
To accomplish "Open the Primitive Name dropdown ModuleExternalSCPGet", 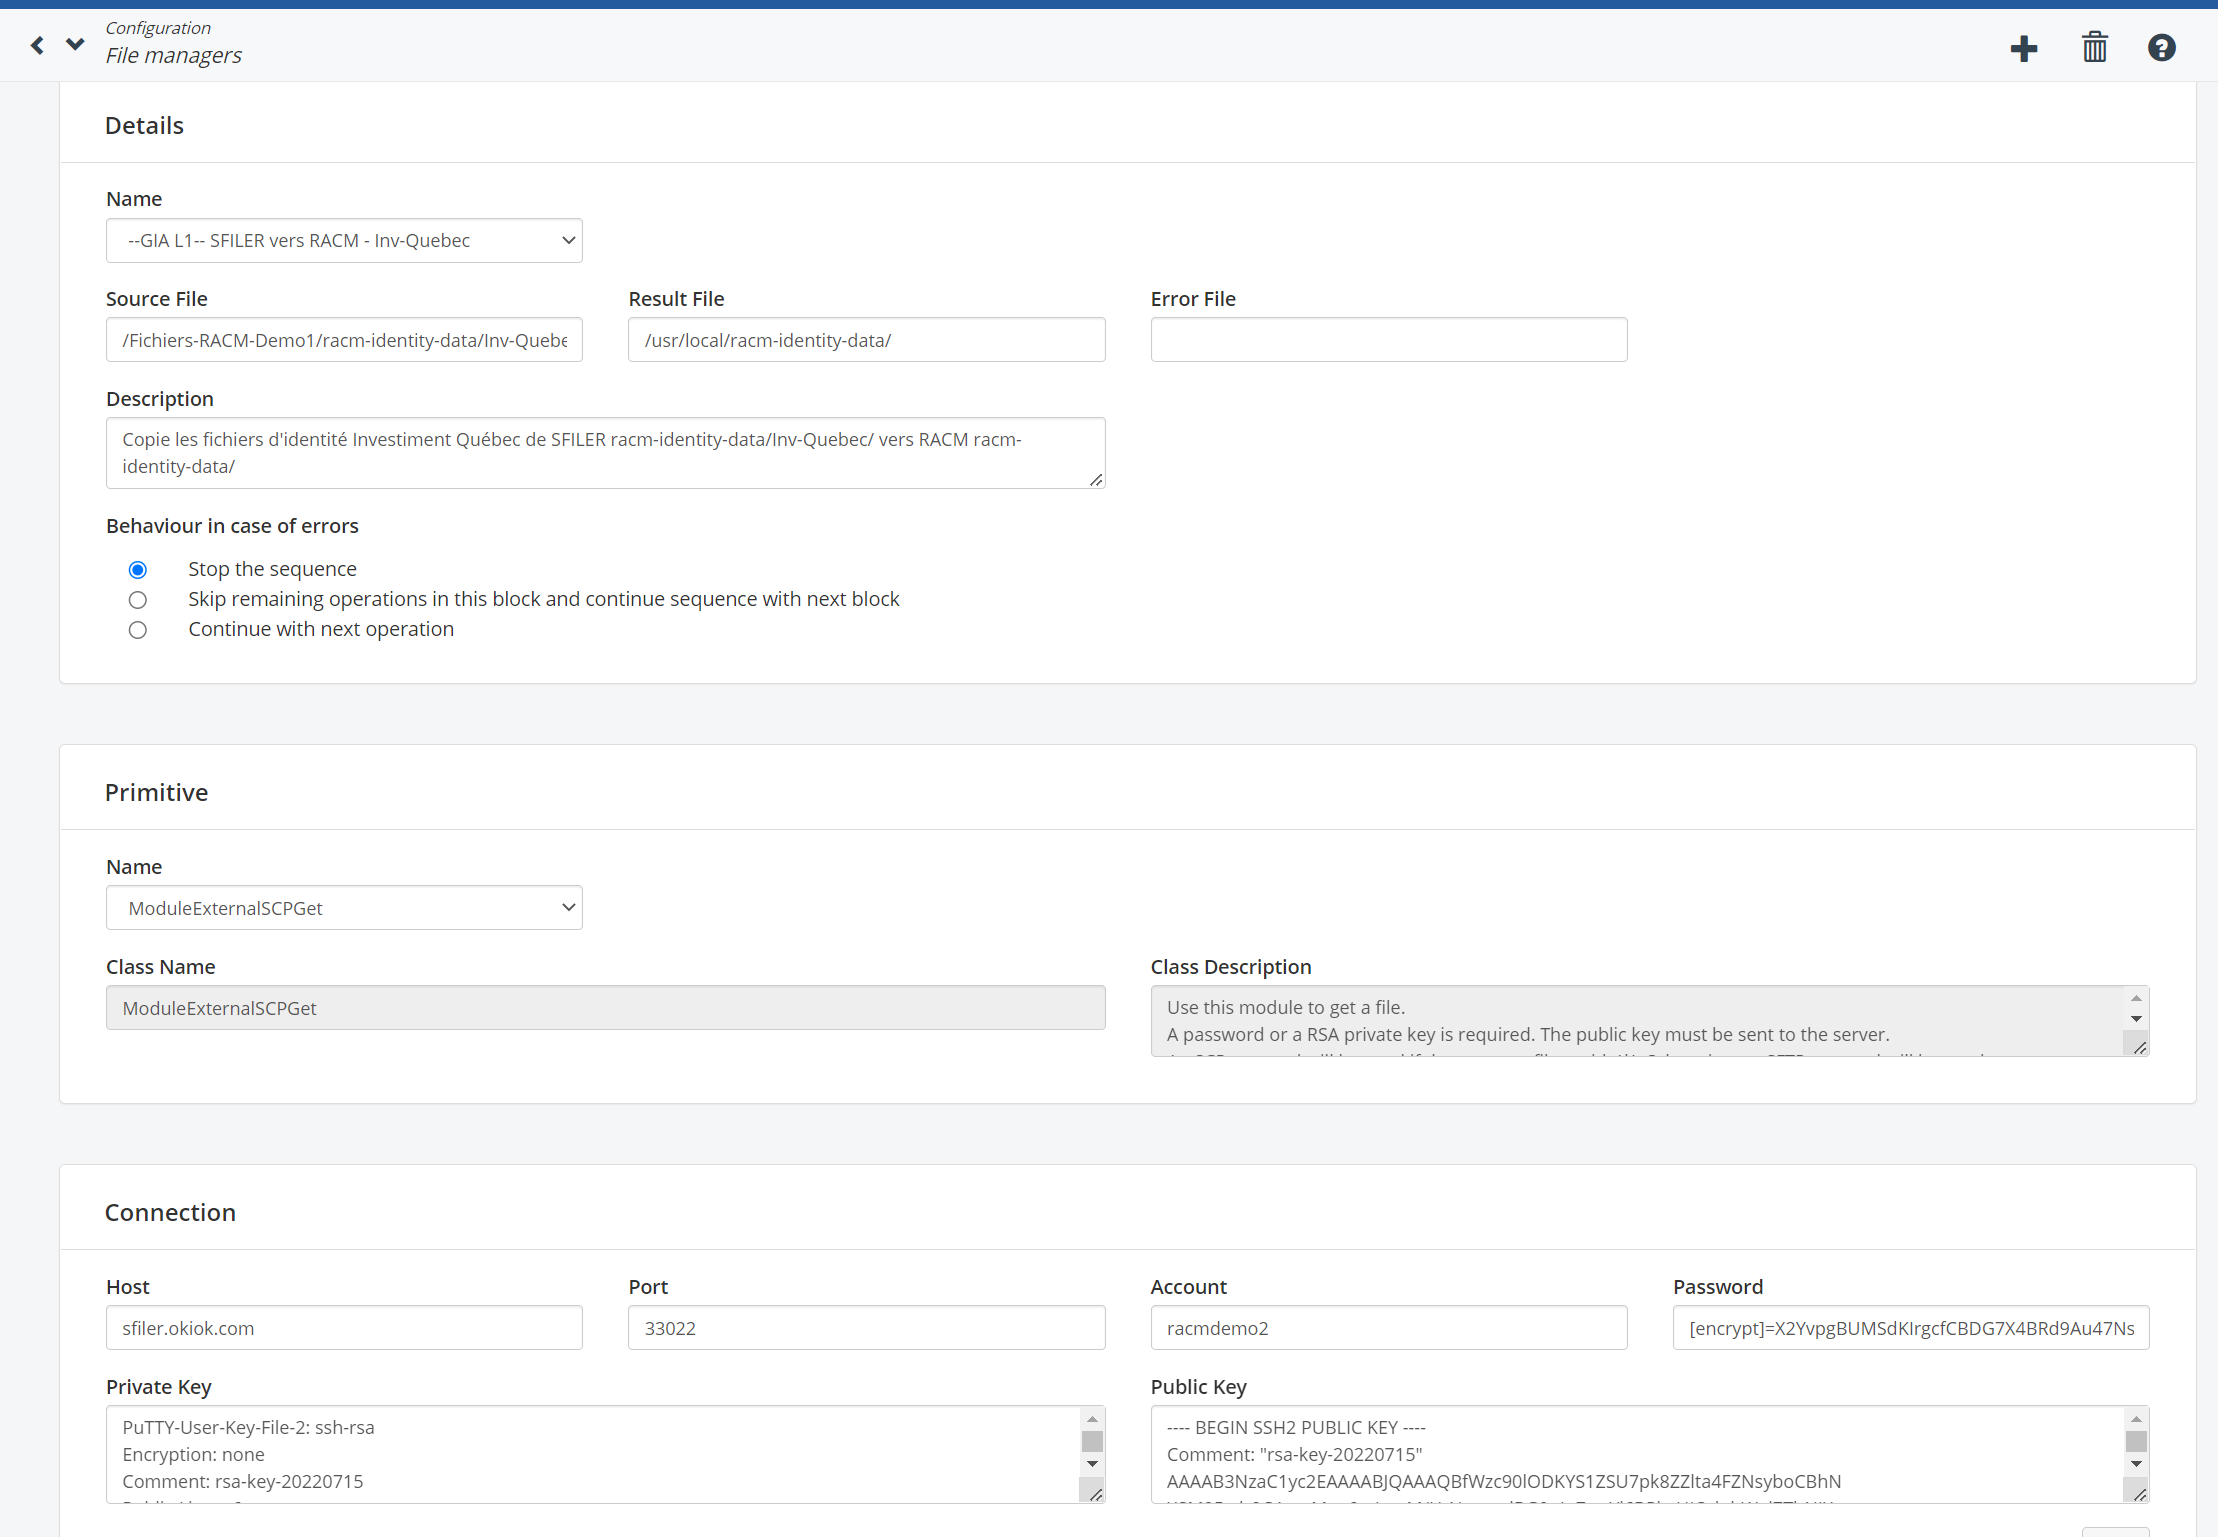I will 344,908.
